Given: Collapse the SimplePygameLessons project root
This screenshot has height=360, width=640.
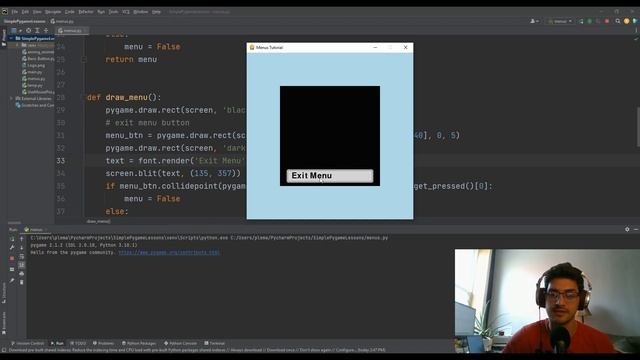Looking at the screenshot, I should (11, 38).
